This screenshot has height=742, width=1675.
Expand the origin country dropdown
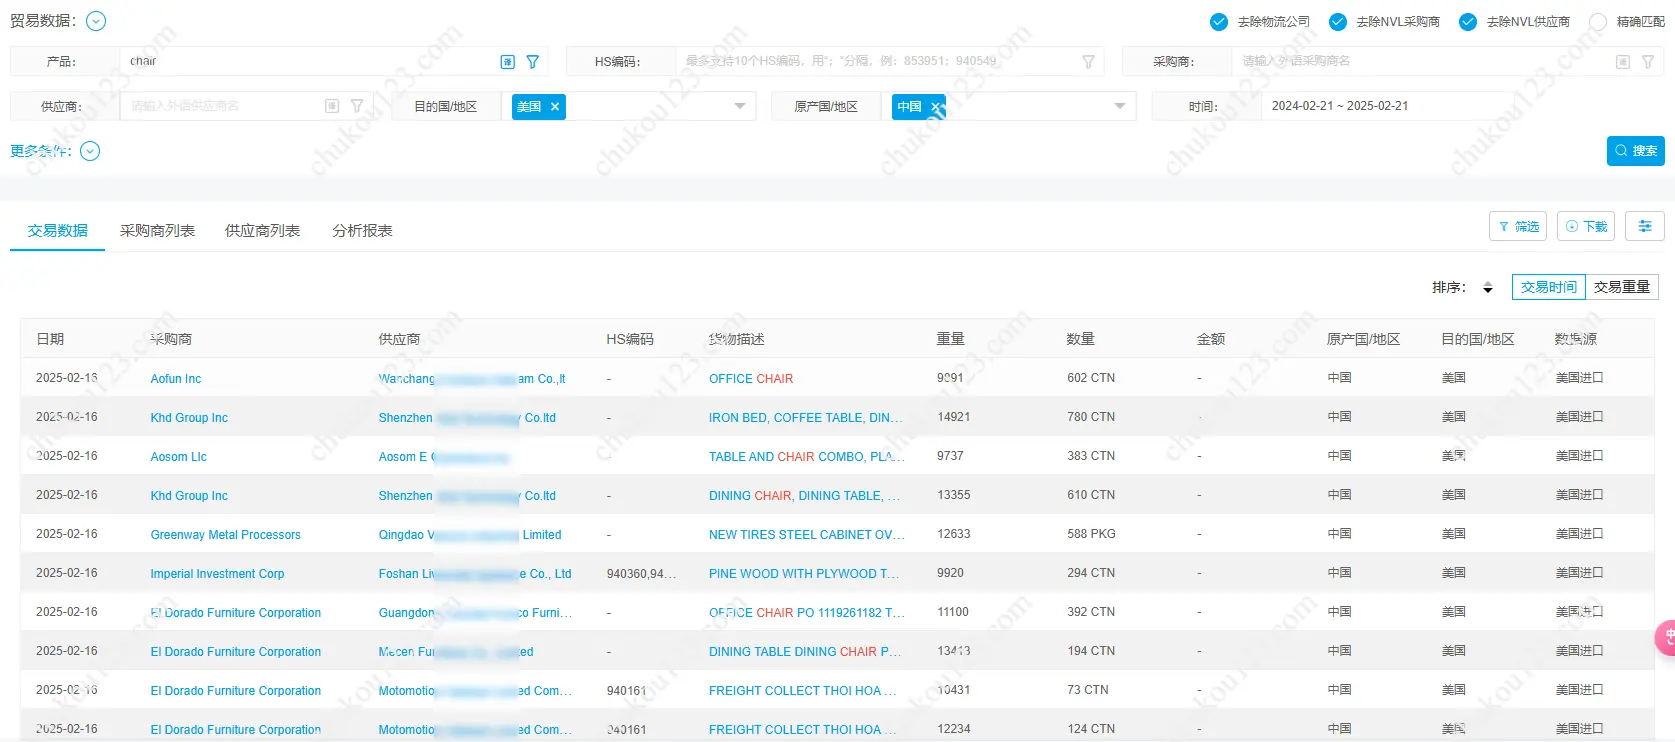1120,106
